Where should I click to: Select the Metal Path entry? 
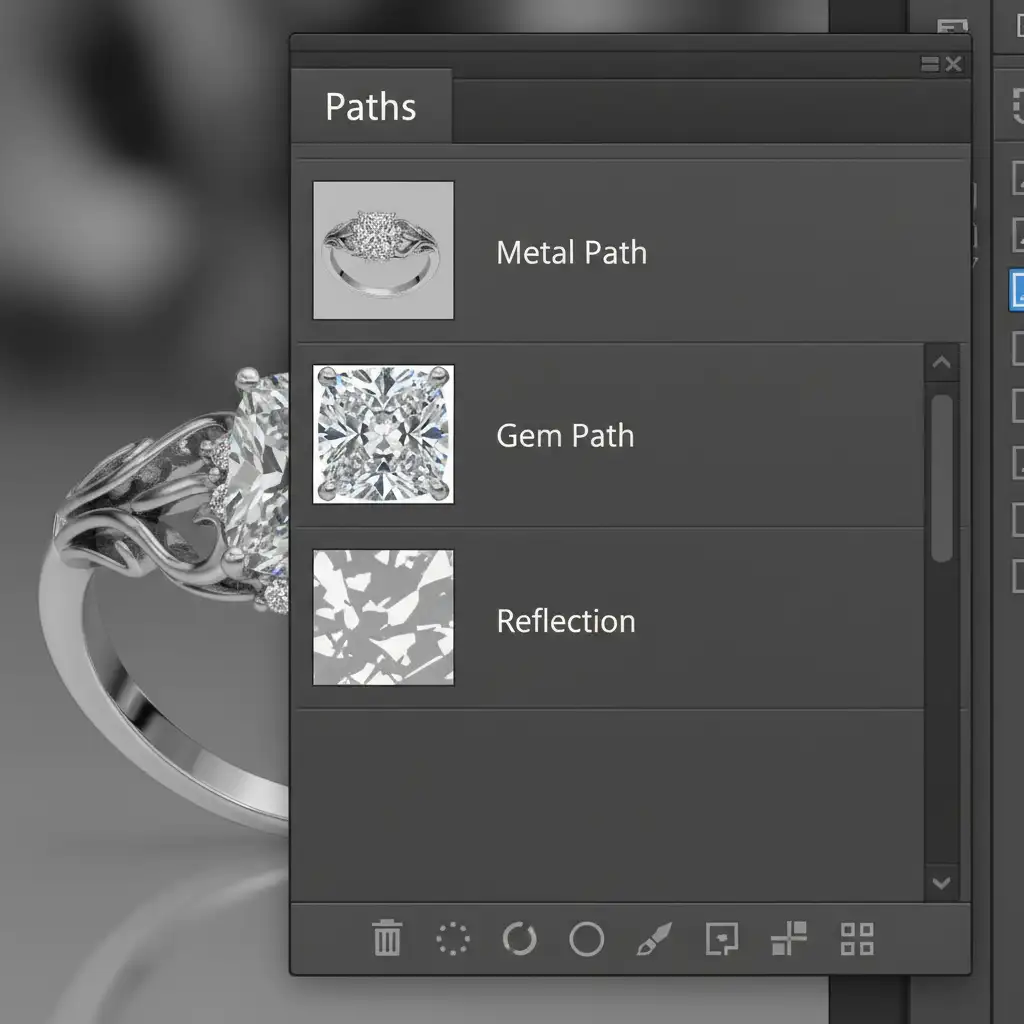(x=571, y=252)
